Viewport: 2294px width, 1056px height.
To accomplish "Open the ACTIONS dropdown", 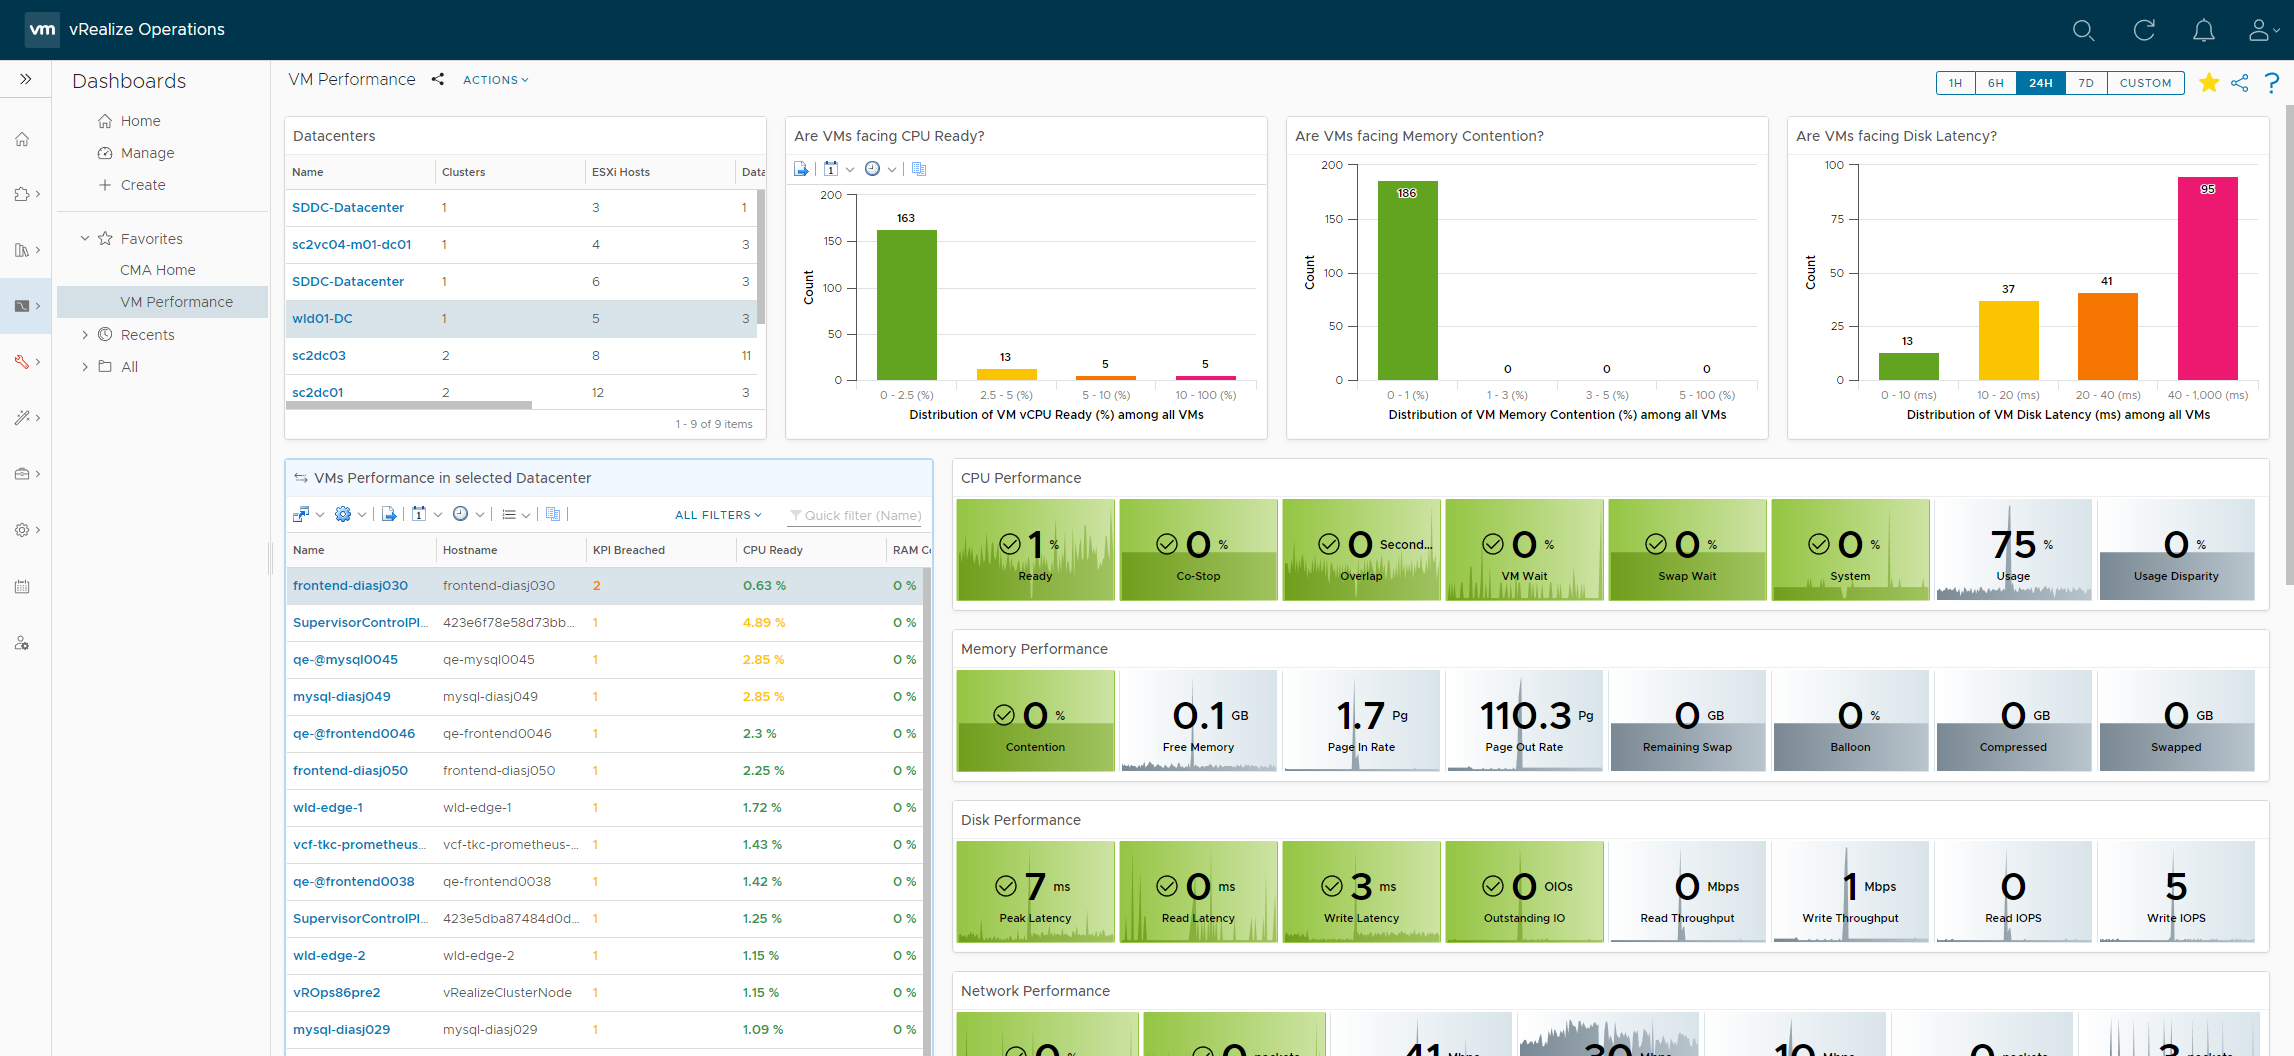I will pos(495,80).
